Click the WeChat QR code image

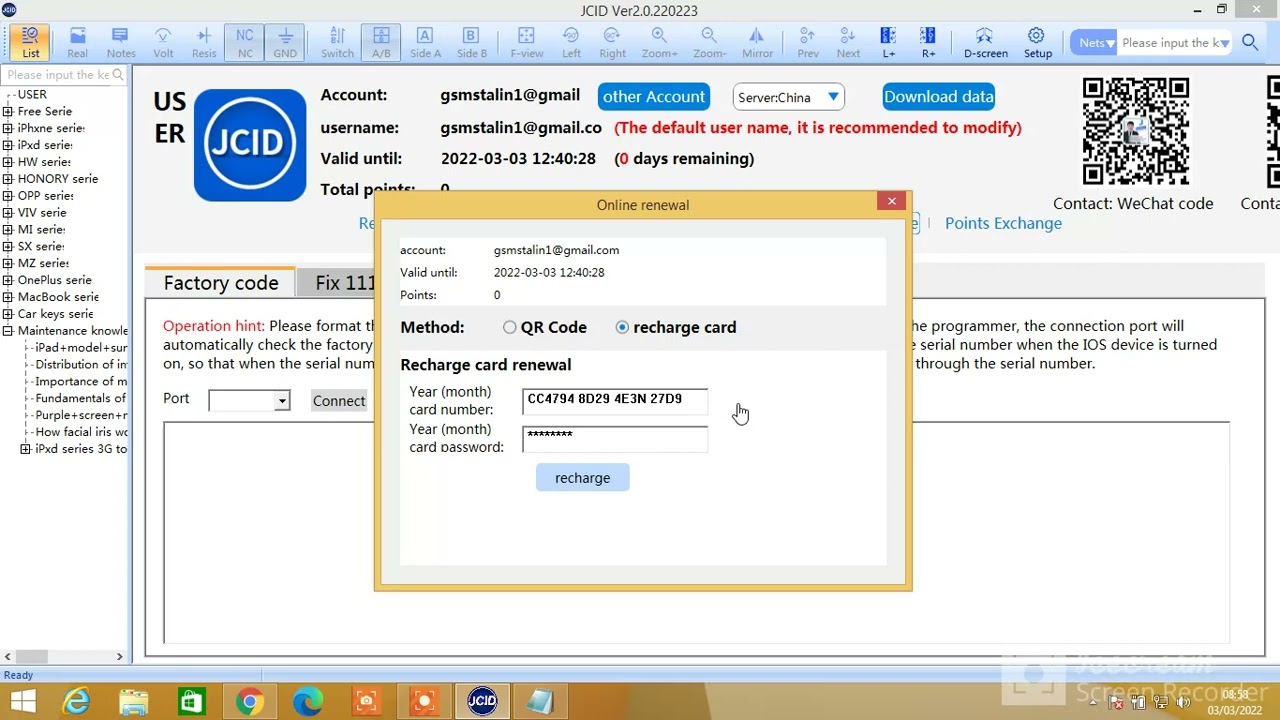[1136, 132]
